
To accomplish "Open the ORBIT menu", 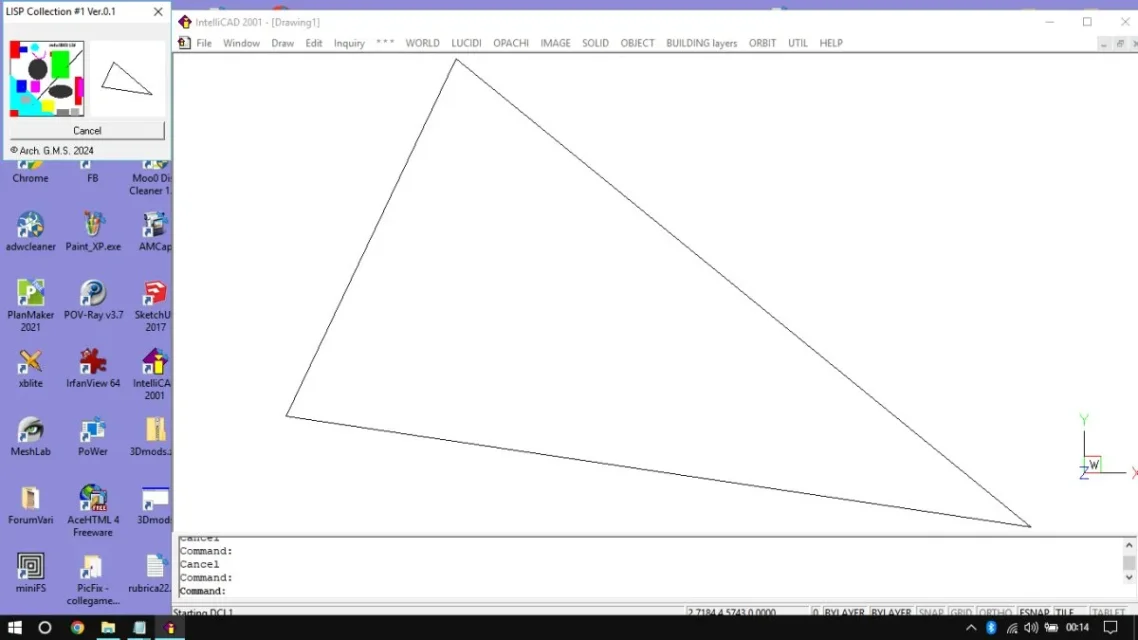I will pos(762,43).
